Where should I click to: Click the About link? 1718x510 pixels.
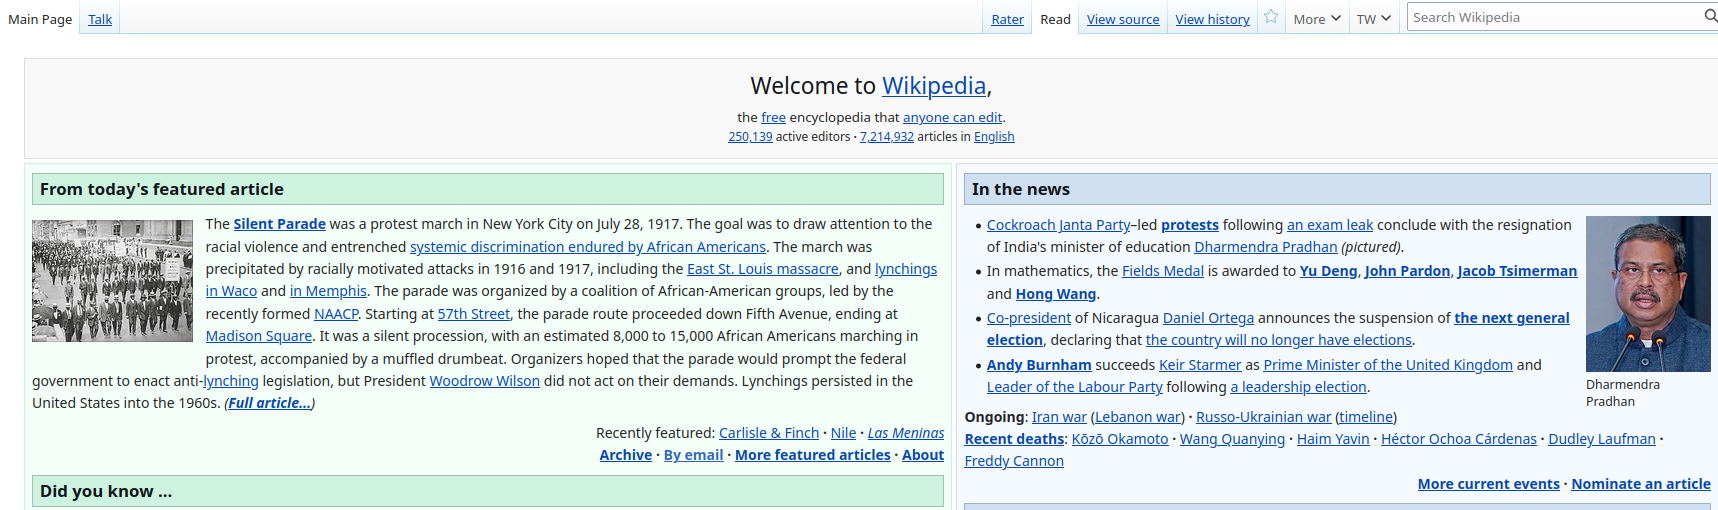tap(923, 455)
